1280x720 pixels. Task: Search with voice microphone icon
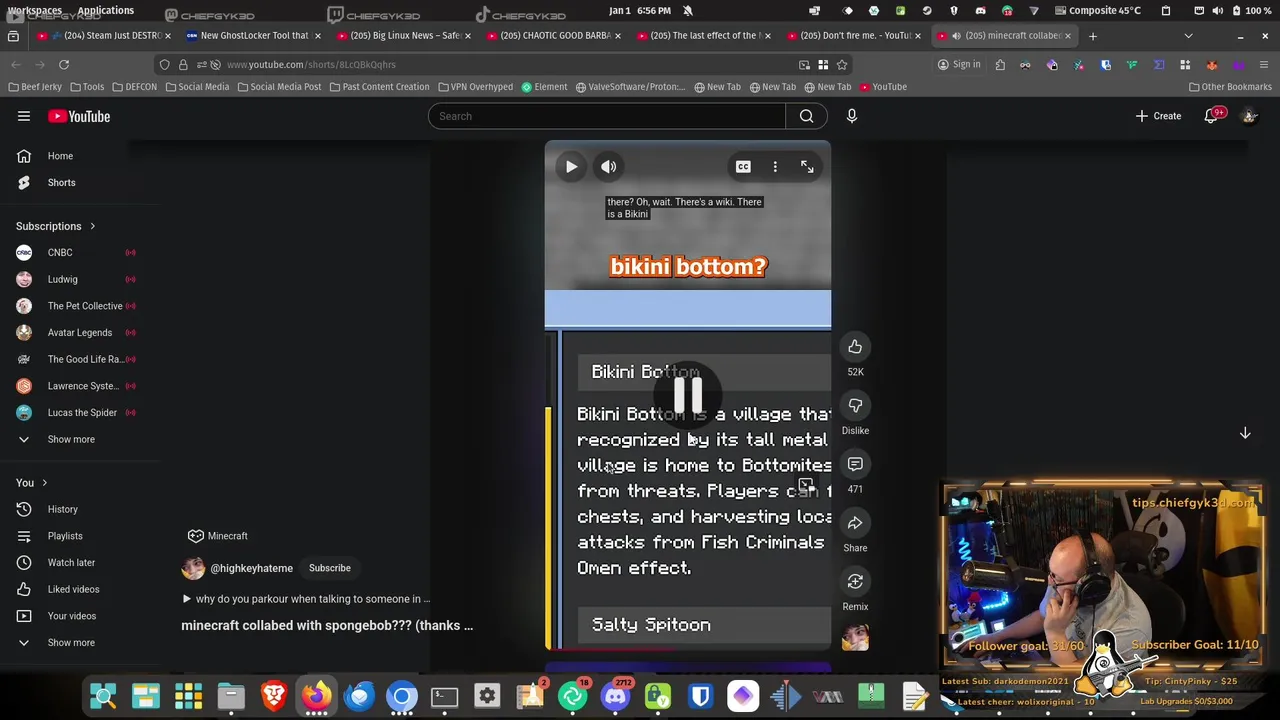852,116
